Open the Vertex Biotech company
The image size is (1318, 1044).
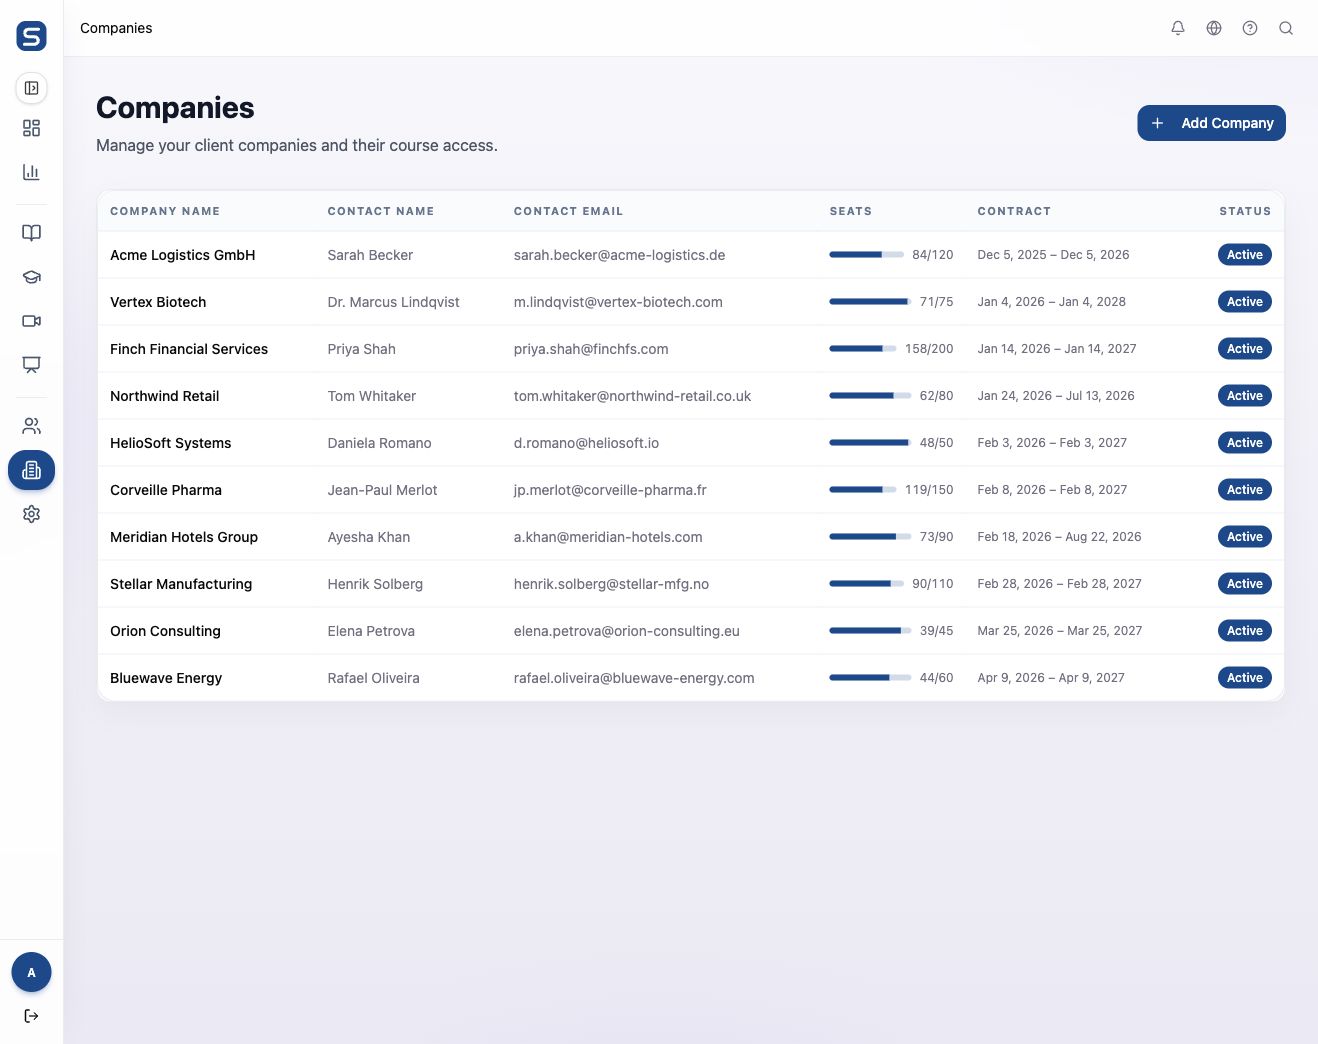158,302
